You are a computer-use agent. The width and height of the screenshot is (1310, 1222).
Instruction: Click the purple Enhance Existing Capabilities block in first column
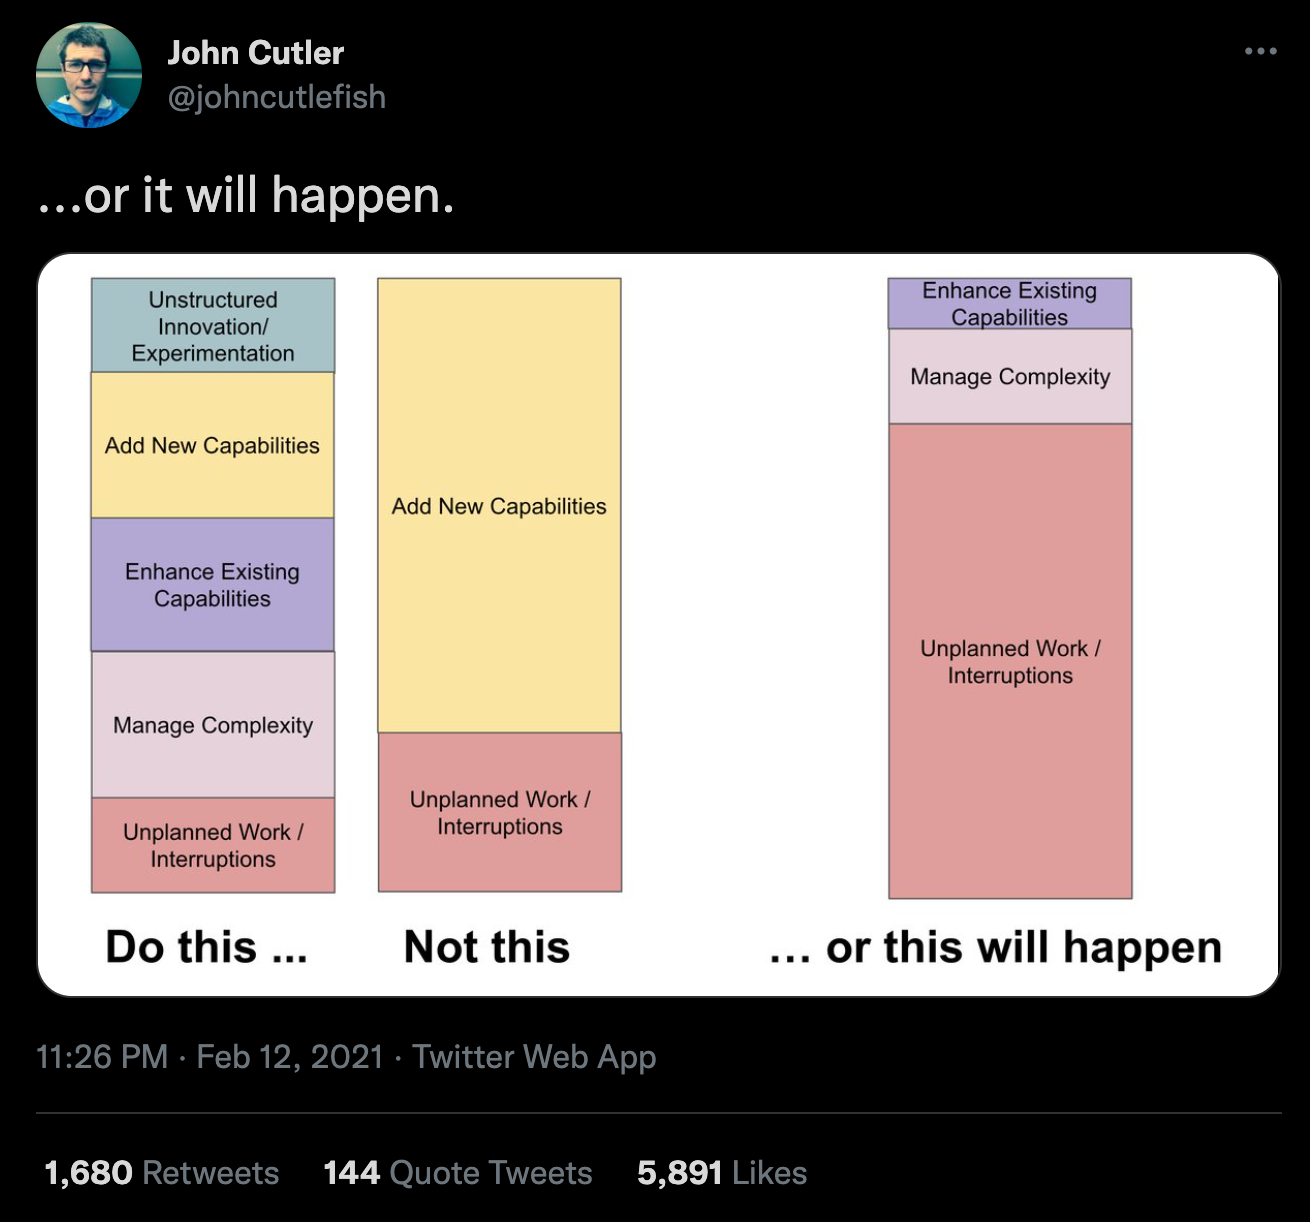pyautogui.click(x=213, y=585)
